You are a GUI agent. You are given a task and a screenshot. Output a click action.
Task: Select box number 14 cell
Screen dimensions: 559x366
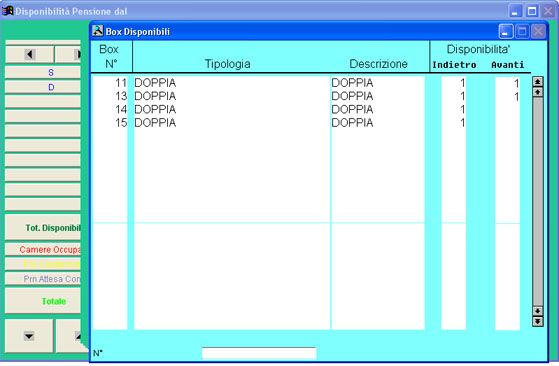121,109
